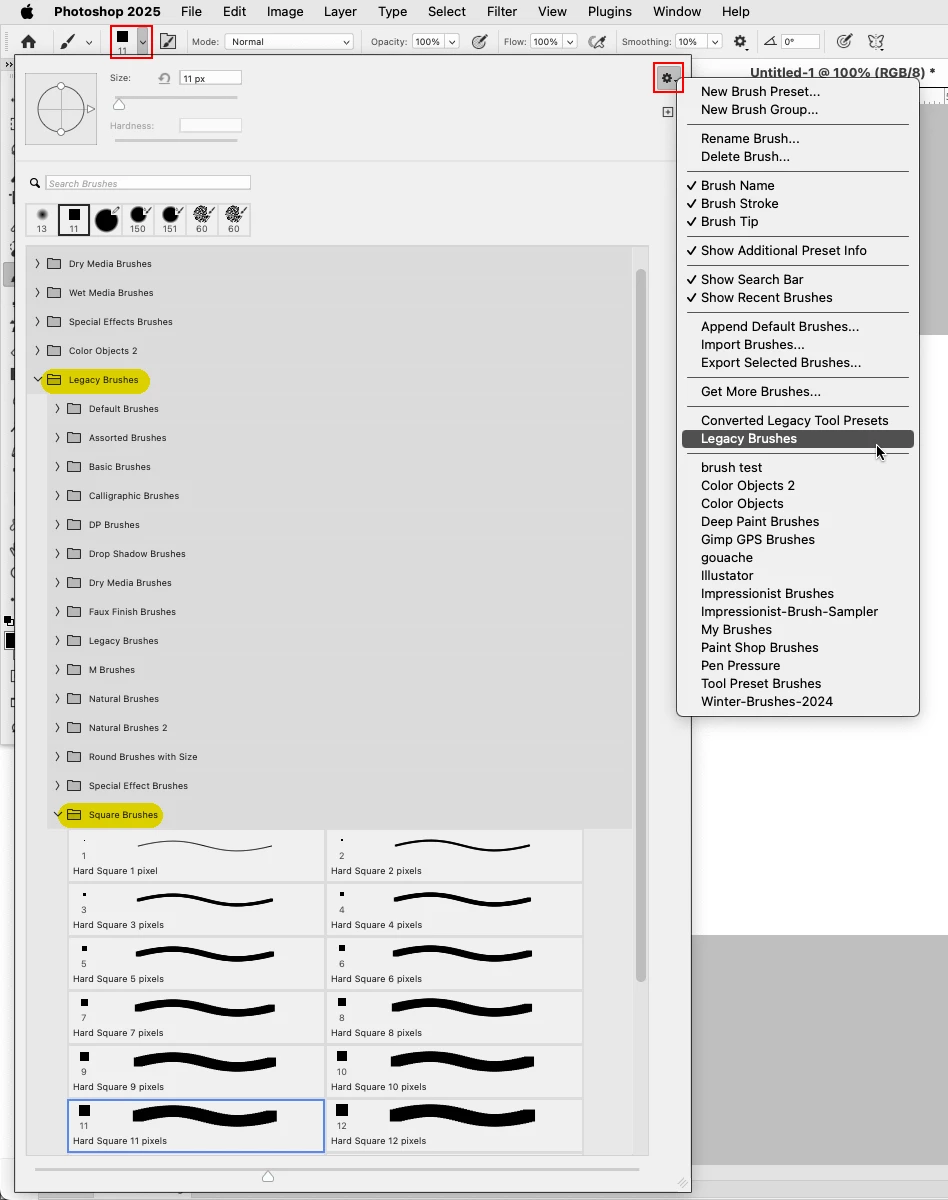Select recent square brush 11
The image size is (948, 1200).
pyautogui.click(x=74, y=220)
